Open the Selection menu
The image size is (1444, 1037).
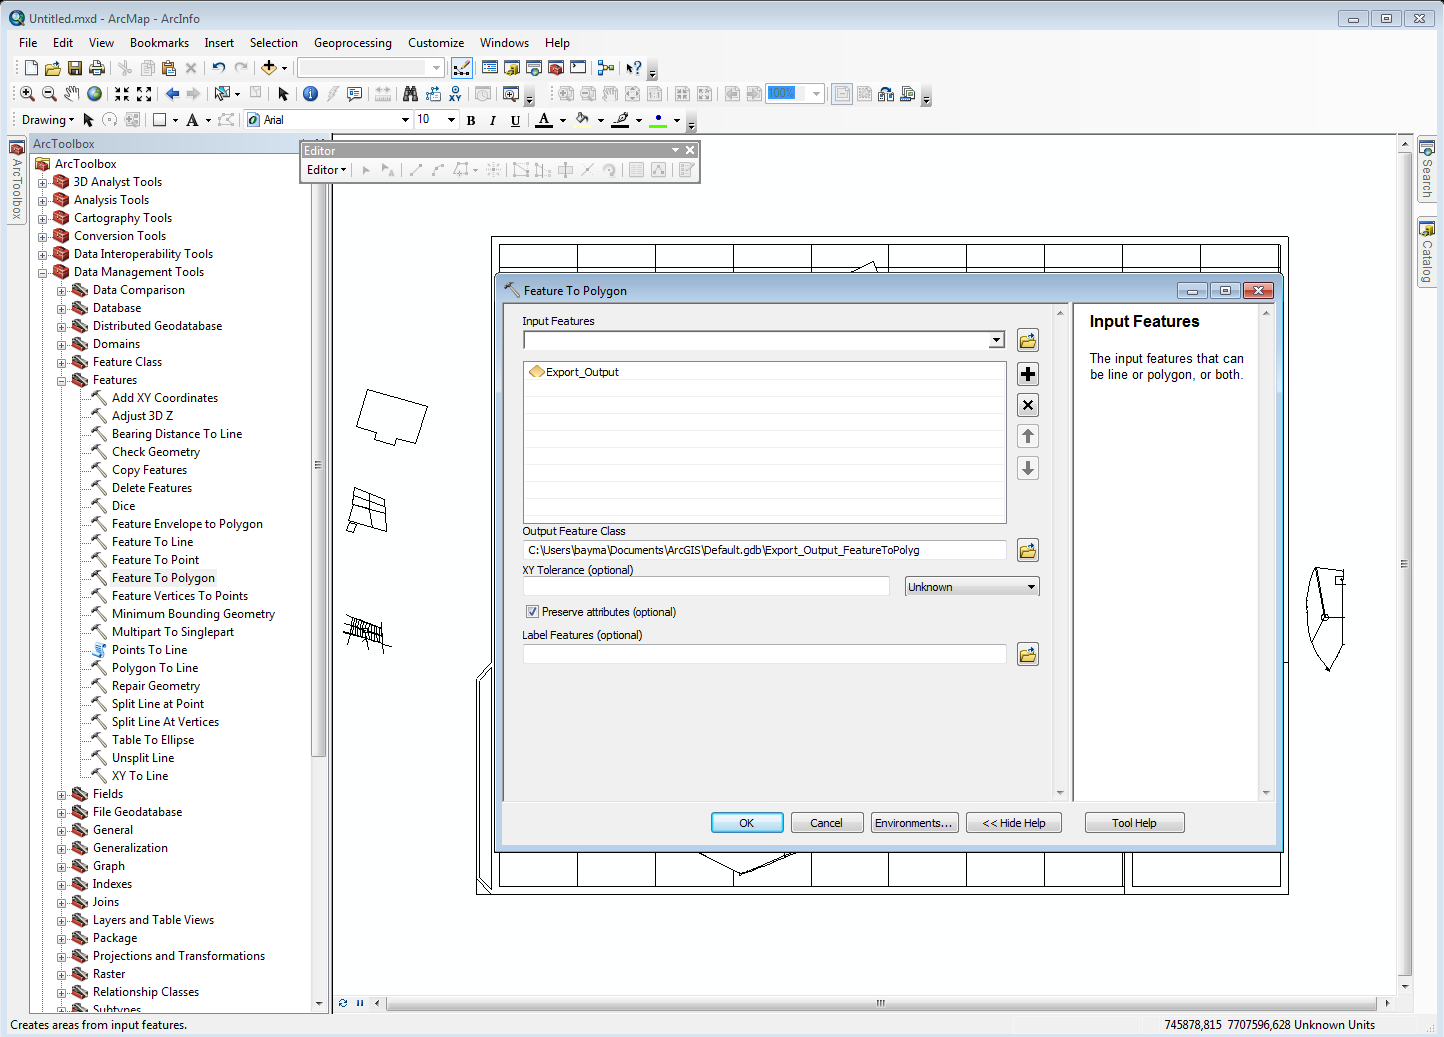[x=273, y=43]
